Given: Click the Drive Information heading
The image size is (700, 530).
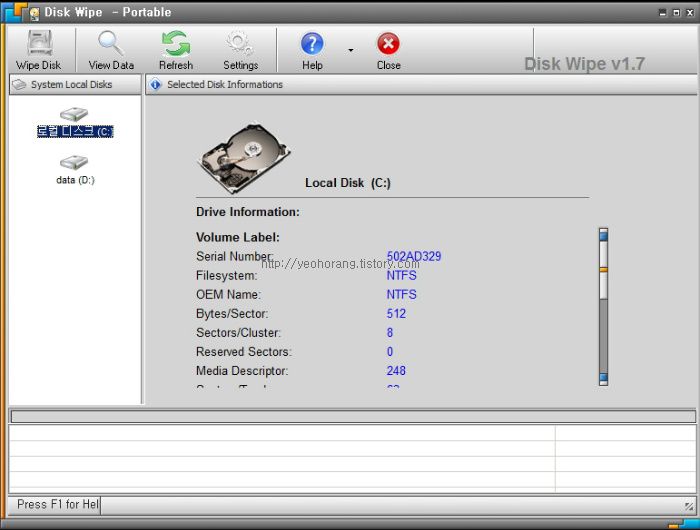Looking at the screenshot, I should pos(248,212).
